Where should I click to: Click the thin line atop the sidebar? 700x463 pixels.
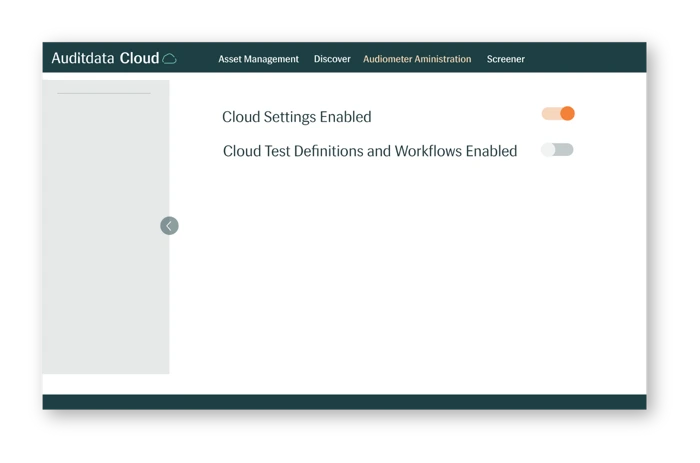pos(104,93)
